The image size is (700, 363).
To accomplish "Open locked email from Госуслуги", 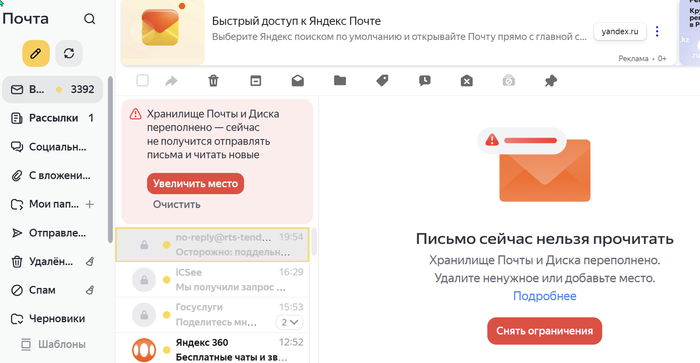I will 212,315.
